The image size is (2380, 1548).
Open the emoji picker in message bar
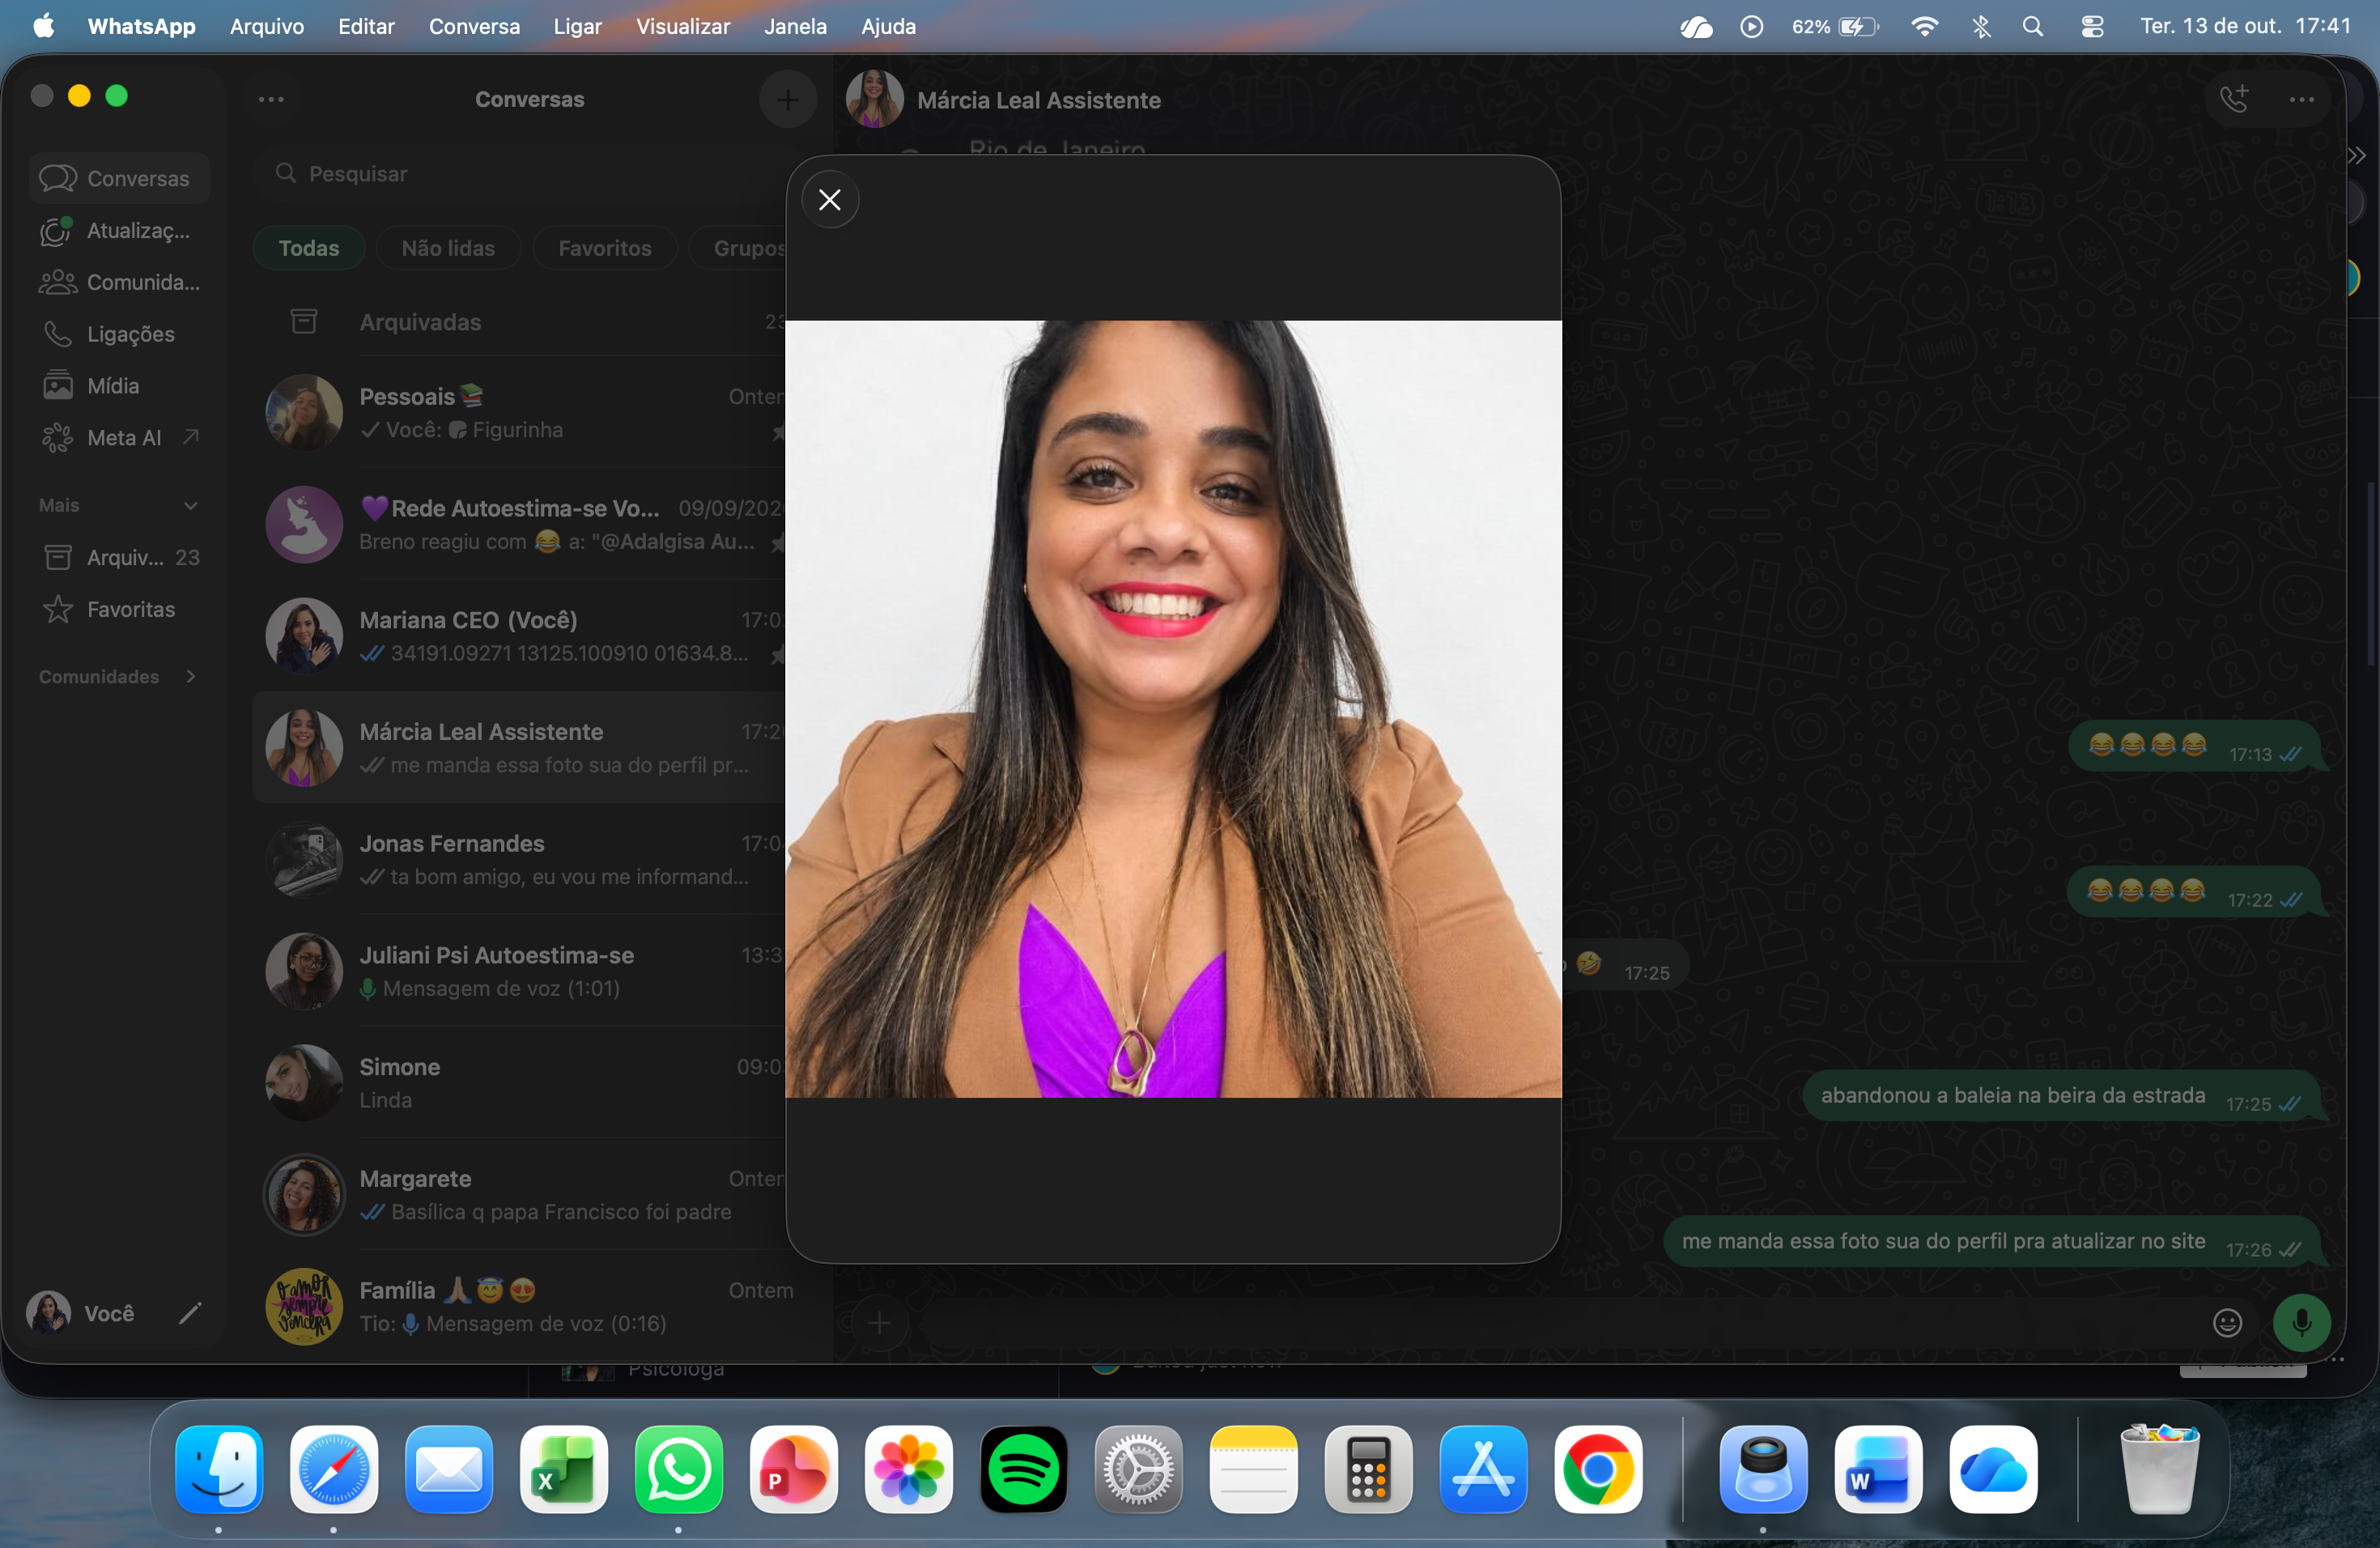(2227, 1323)
